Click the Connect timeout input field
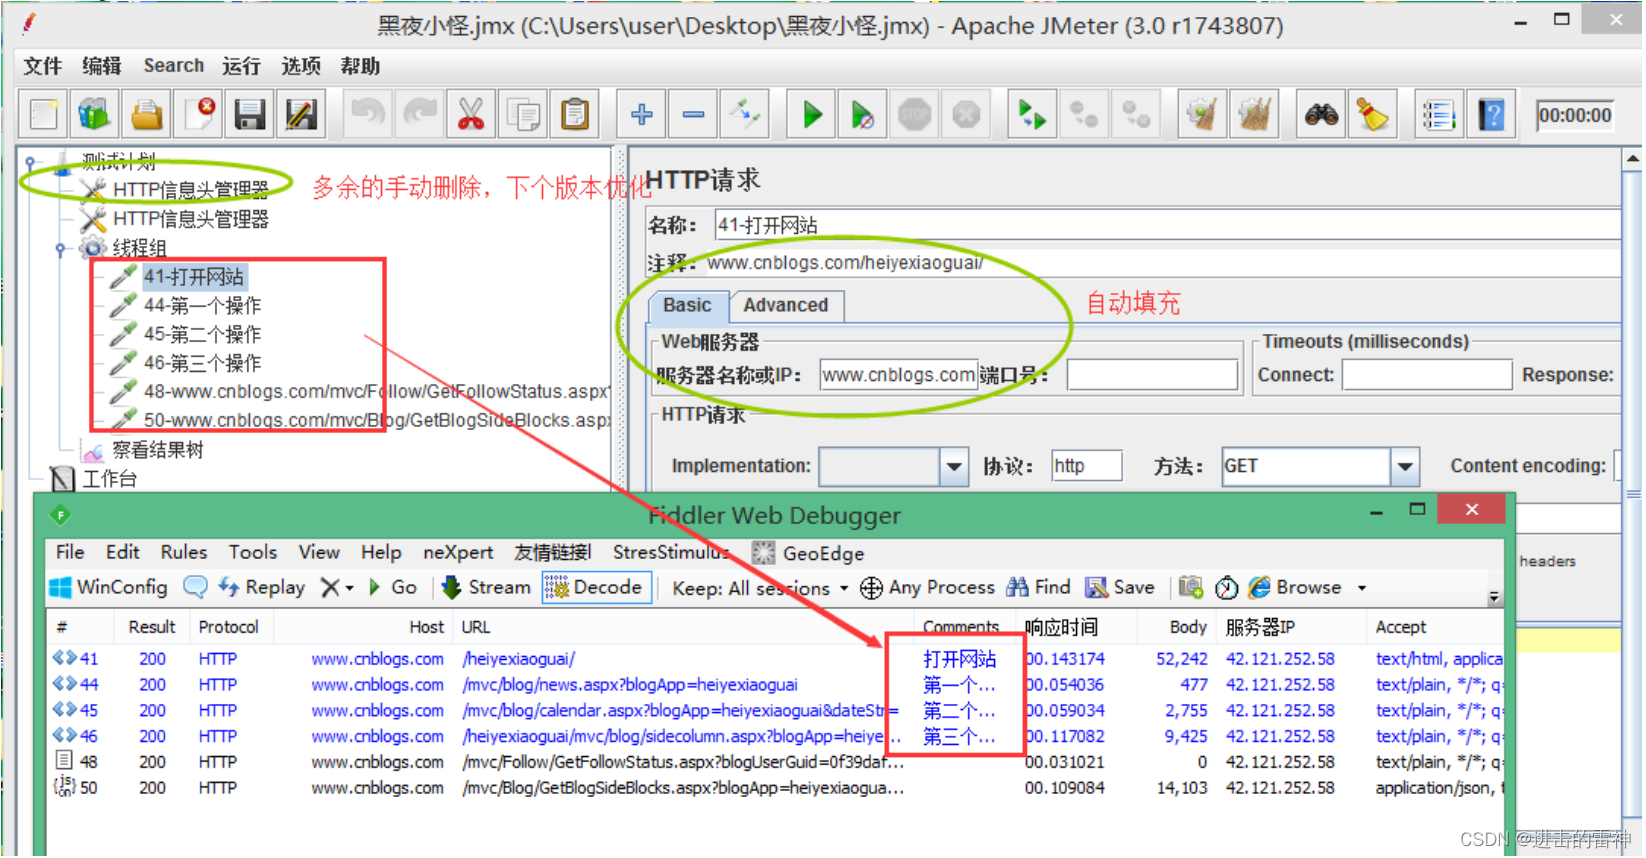Screen dimensions: 1646x858 click(x=1426, y=375)
